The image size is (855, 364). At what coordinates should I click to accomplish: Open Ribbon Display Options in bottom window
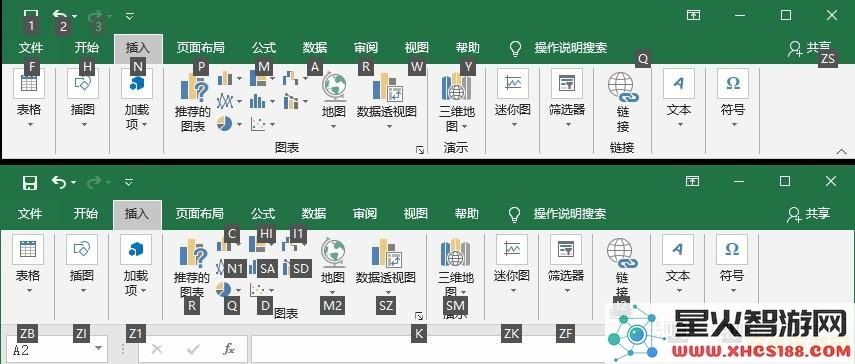[x=693, y=181]
